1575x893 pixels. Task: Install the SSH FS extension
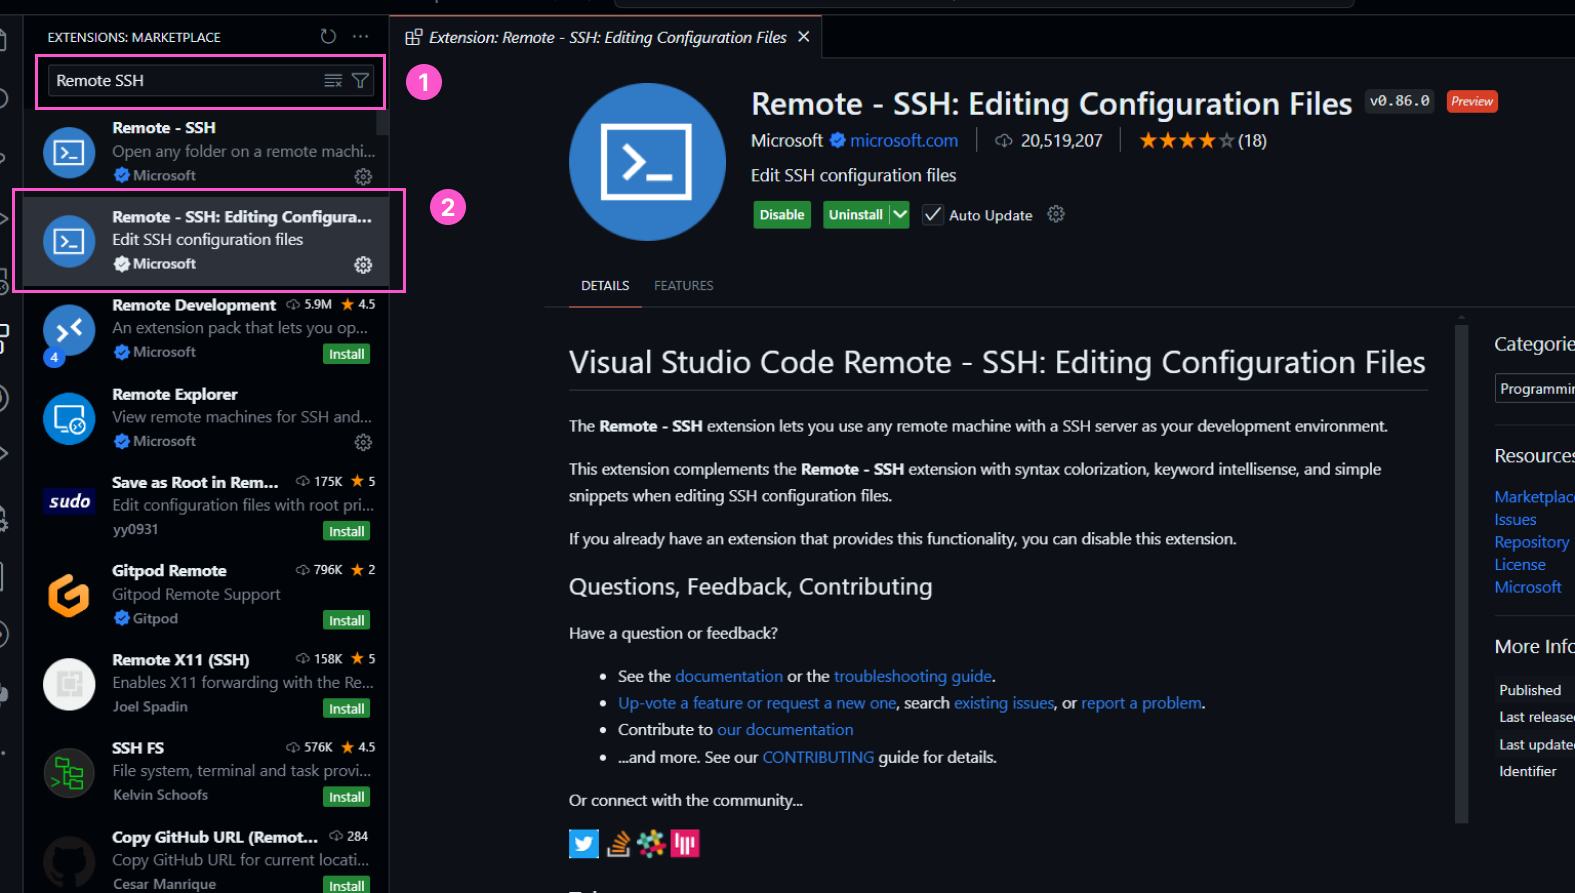coord(347,797)
